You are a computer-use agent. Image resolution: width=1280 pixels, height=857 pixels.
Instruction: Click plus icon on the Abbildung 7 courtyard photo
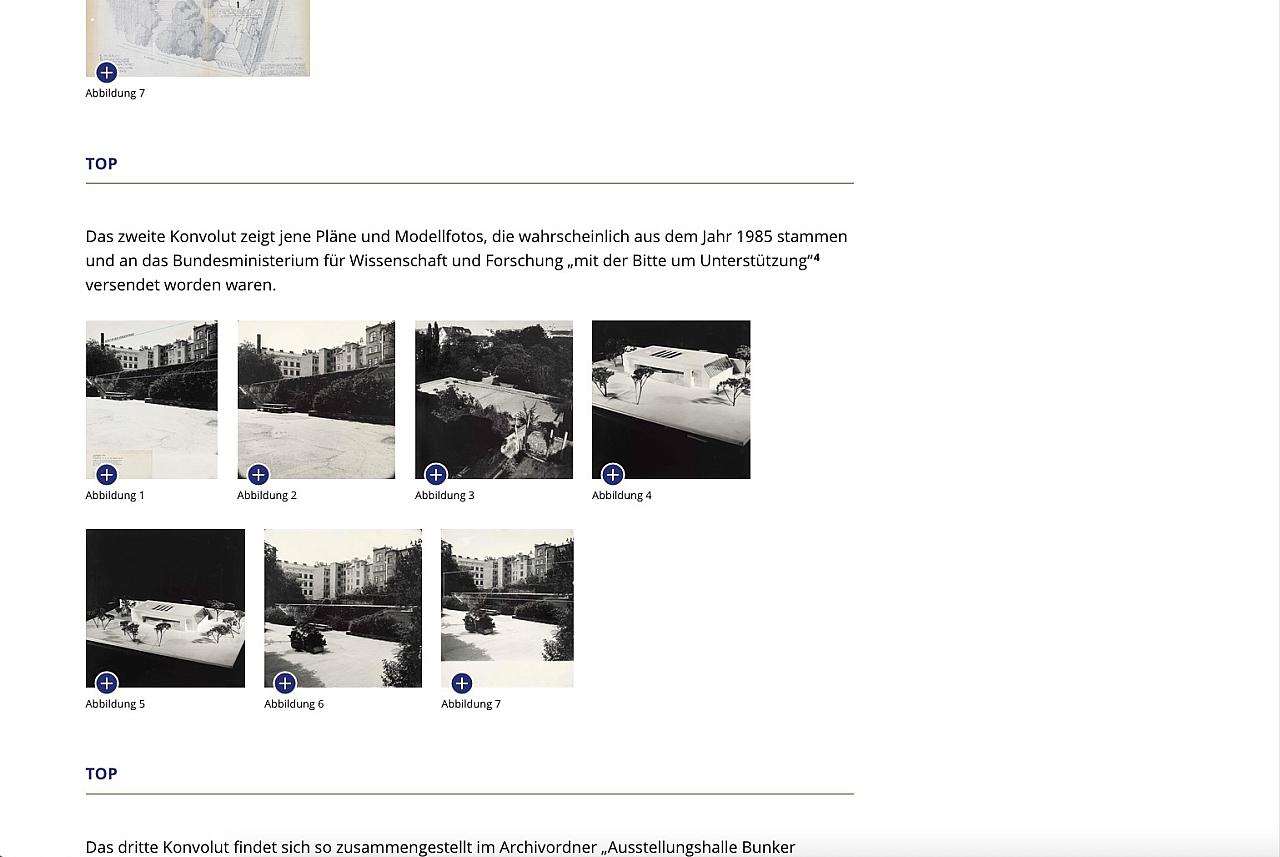[461, 683]
